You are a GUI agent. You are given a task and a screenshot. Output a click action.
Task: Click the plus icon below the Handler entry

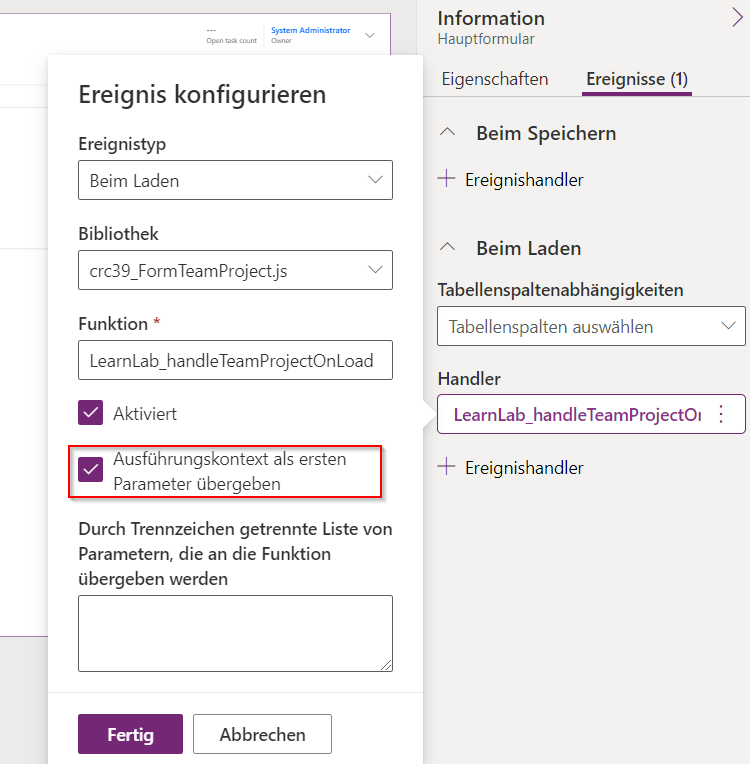pyautogui.click(x=446, y=467)
